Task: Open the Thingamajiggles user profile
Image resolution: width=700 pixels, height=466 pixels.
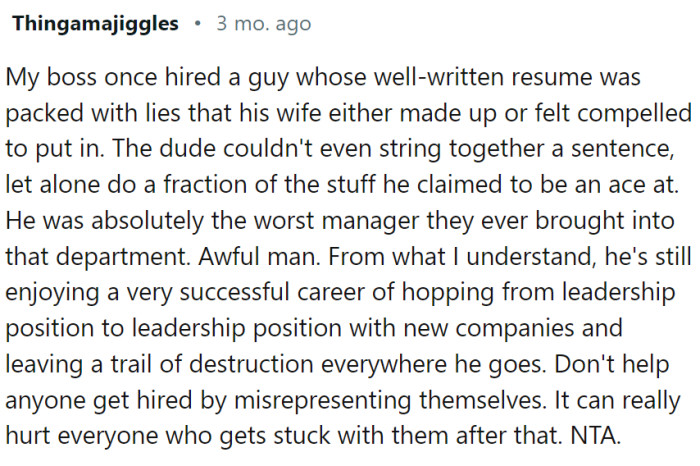Action: coord(95,22)
